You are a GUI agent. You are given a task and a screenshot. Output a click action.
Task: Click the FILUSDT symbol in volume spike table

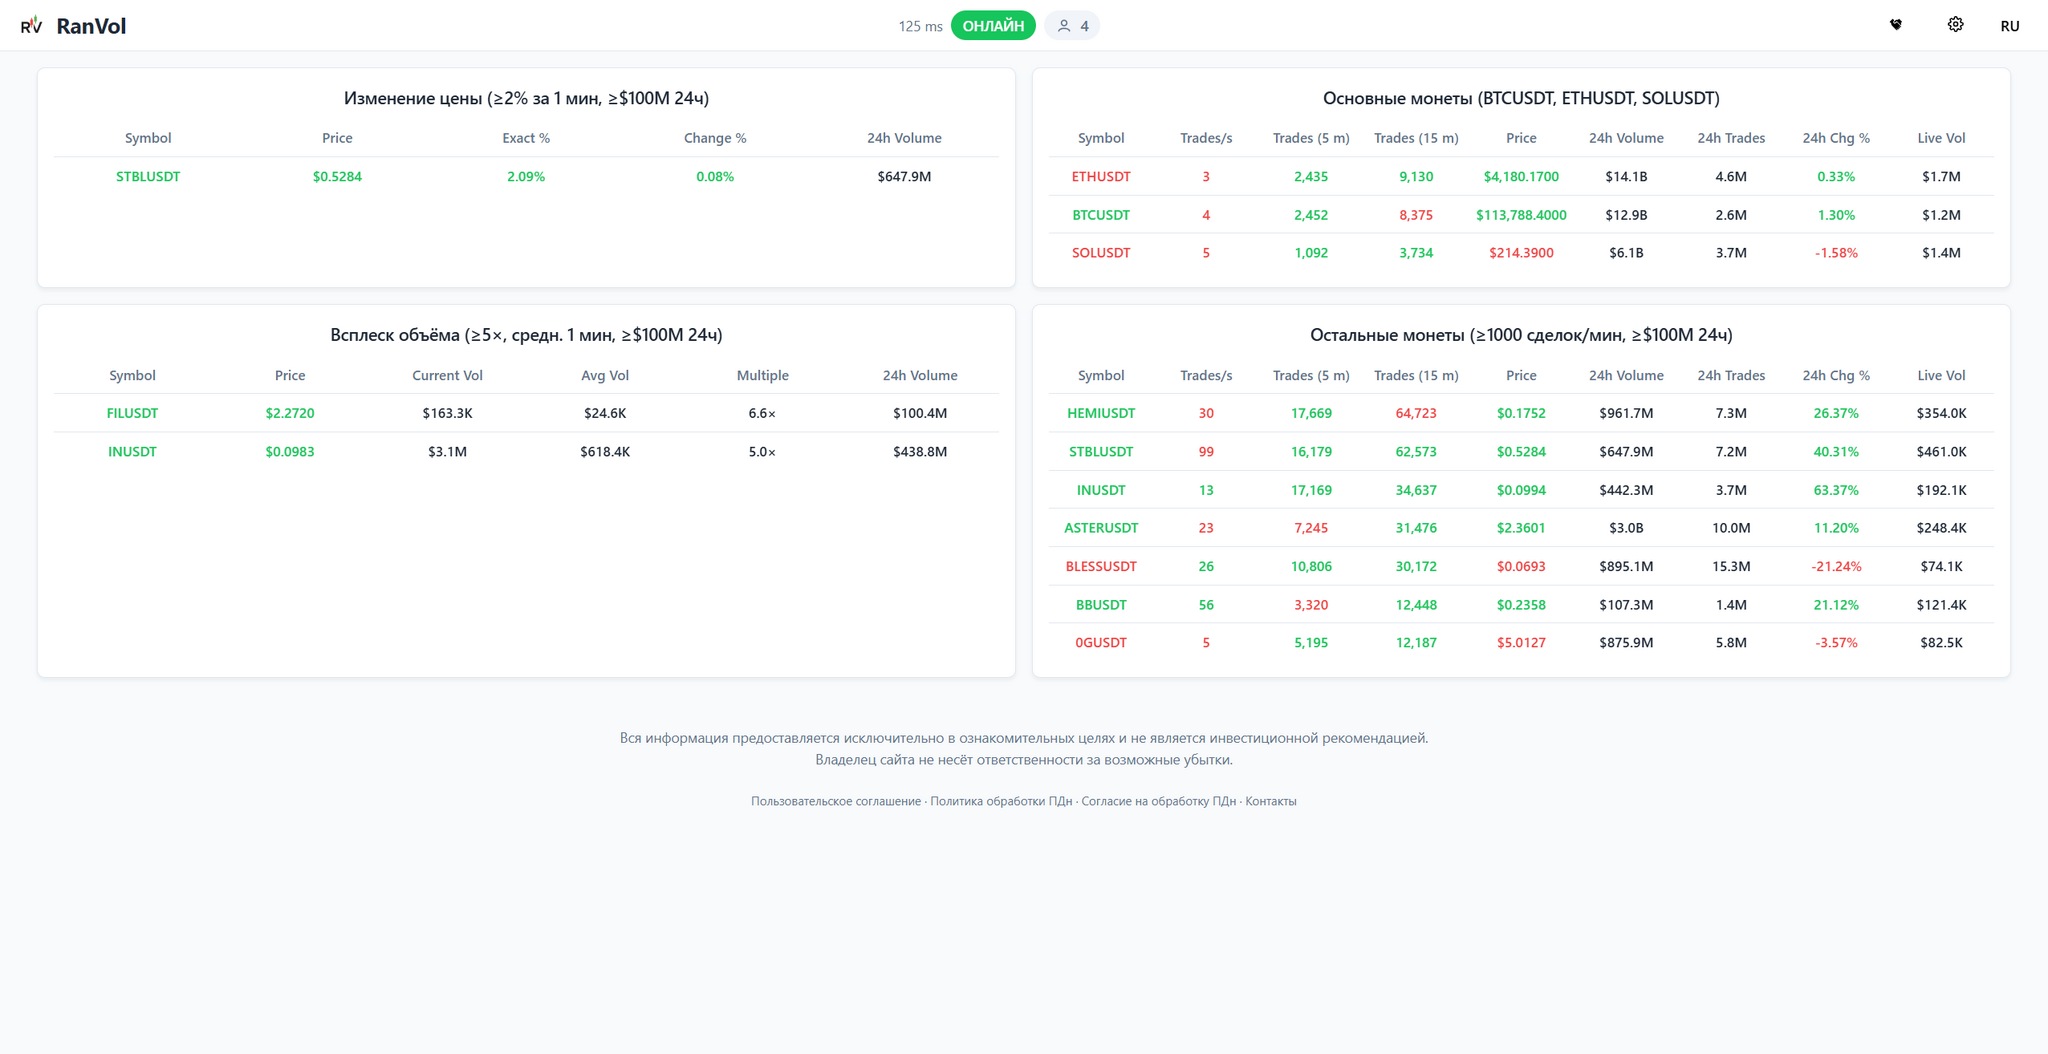click(x=132, y=413)
